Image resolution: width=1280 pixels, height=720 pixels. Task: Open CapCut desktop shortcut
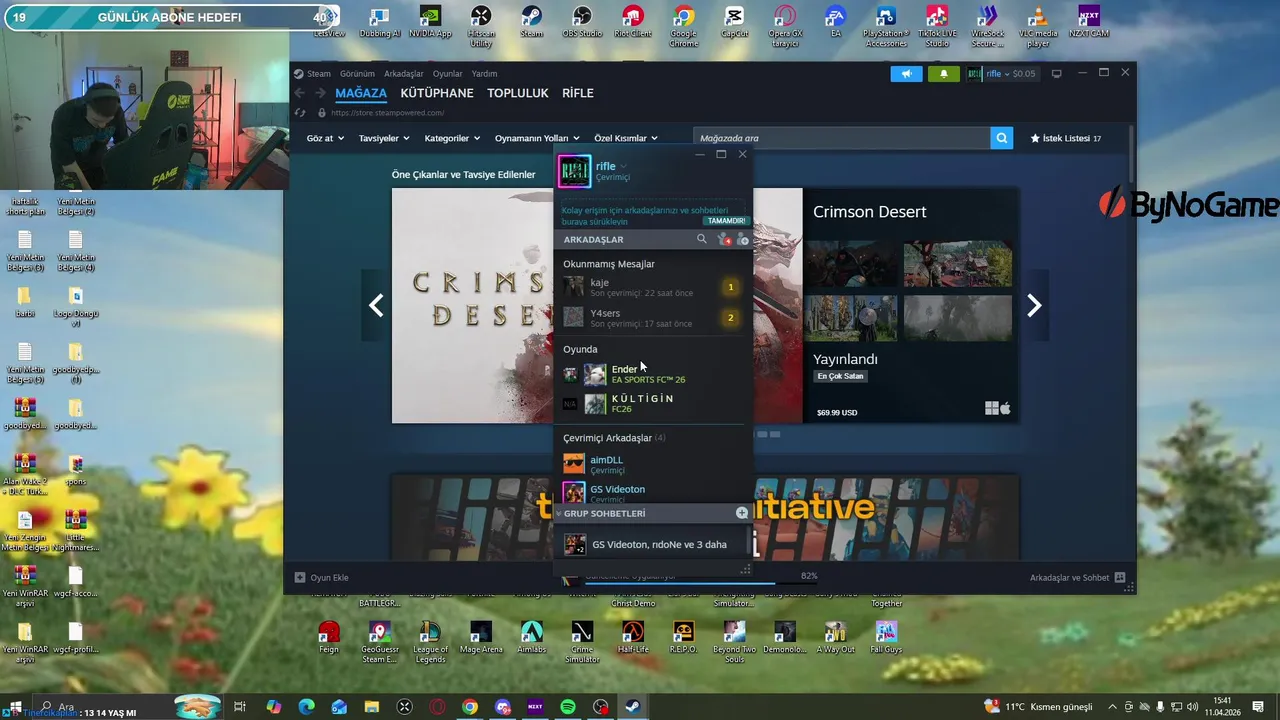734,22
